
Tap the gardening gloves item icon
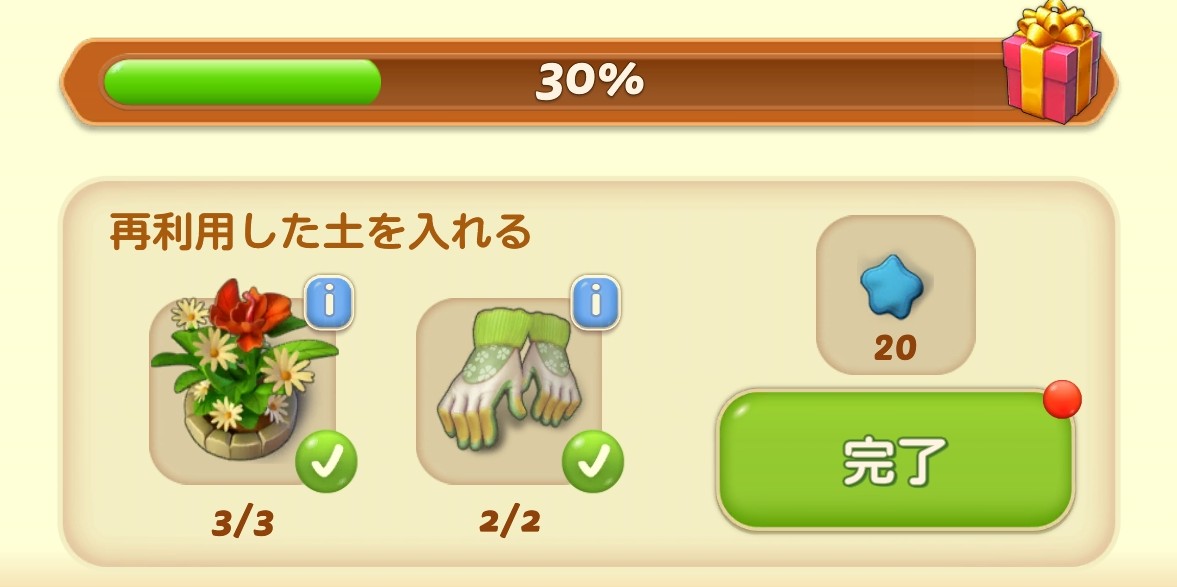509,379
